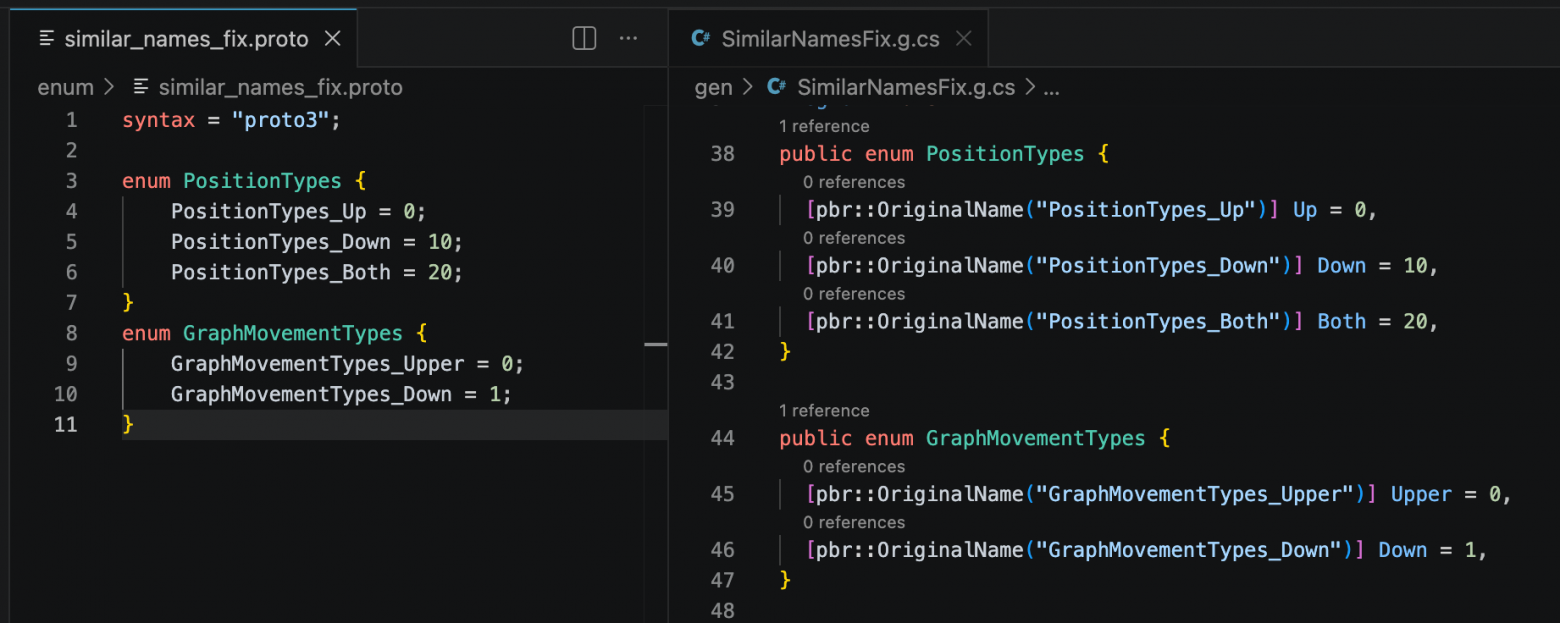
Task: Split the left editor group
Action: tap(584, 39)
